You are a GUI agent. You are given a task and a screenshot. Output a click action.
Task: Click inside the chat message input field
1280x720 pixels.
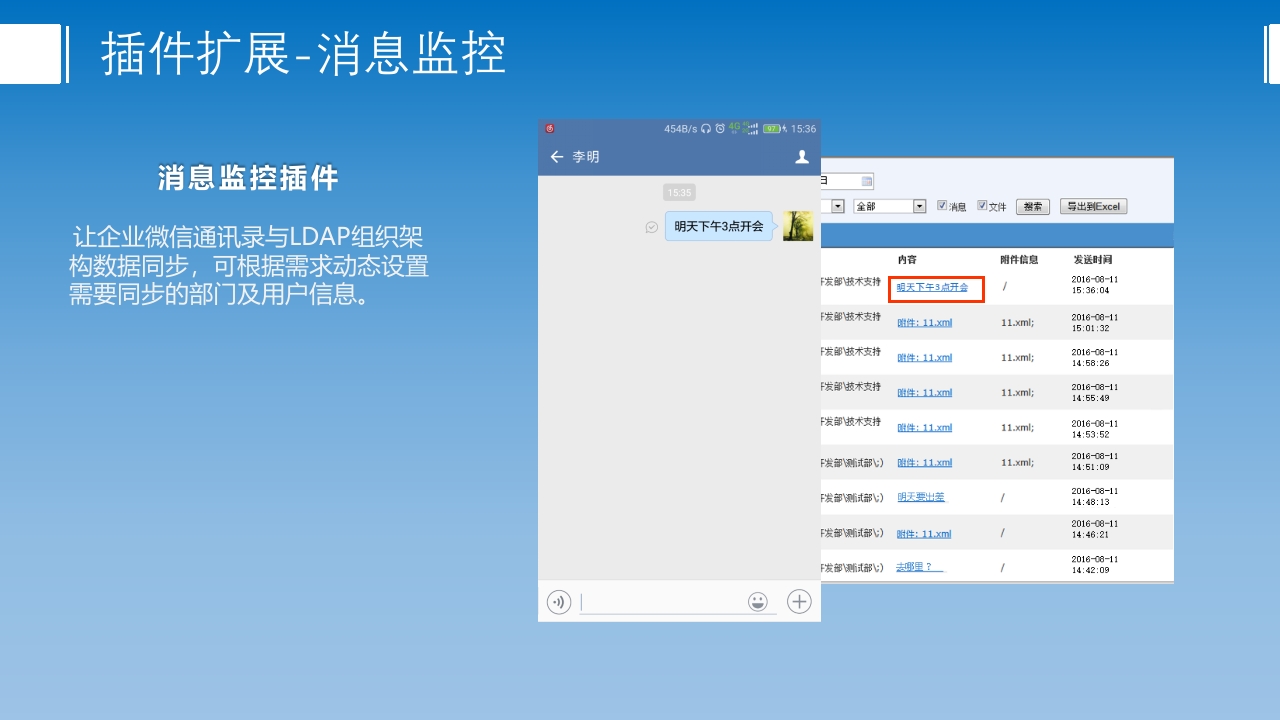click(x=660, y=601)
